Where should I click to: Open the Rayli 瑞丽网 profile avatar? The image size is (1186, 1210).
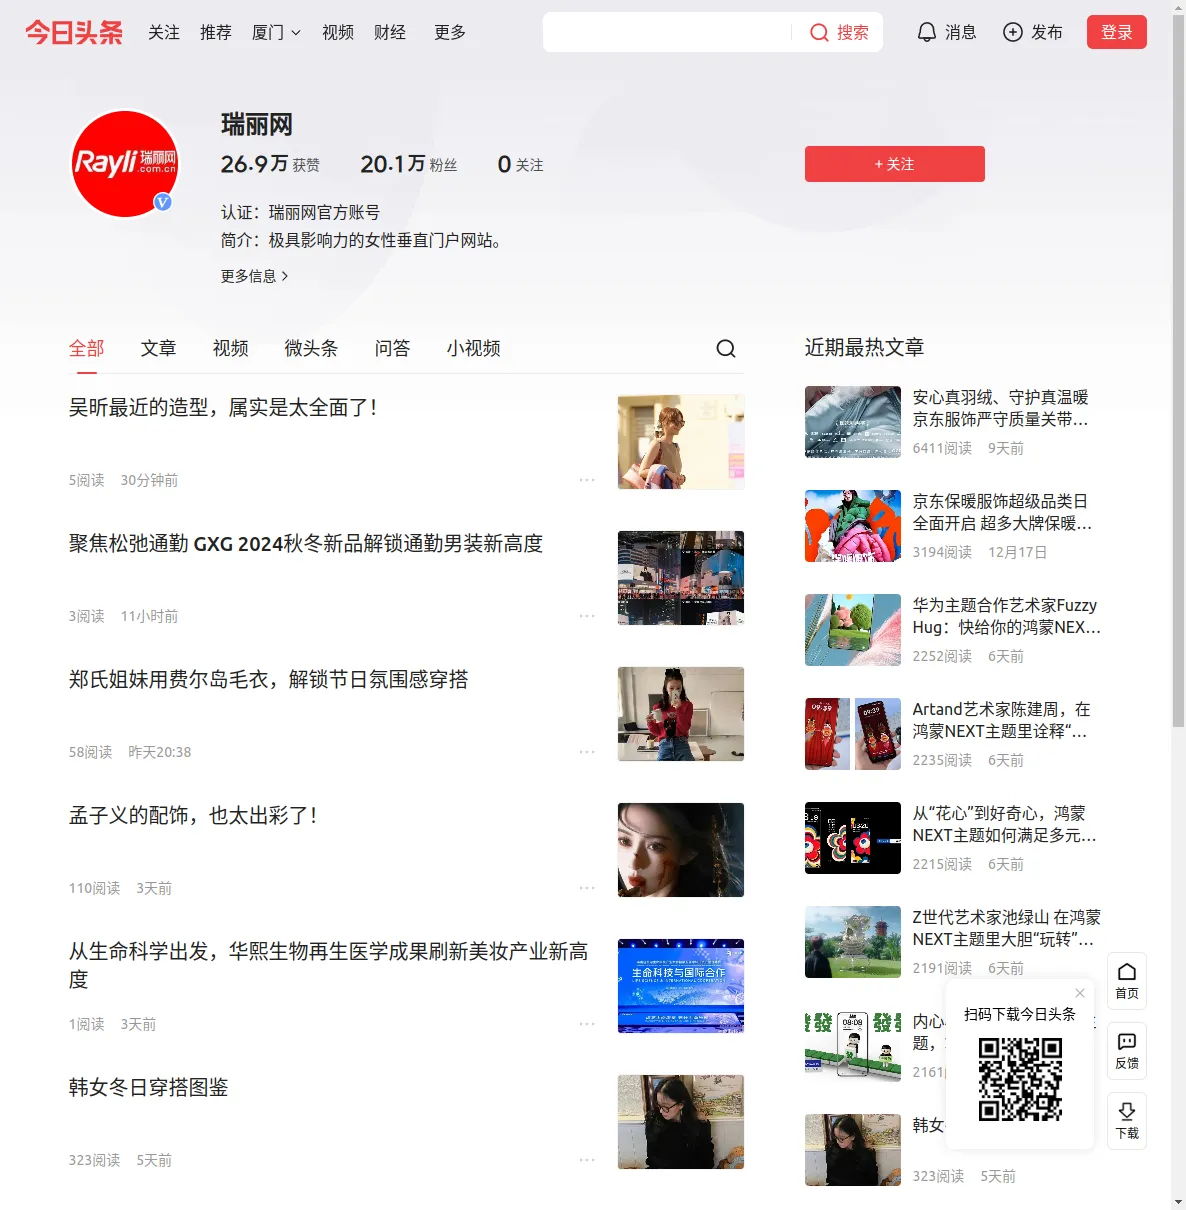click(125, 164)
